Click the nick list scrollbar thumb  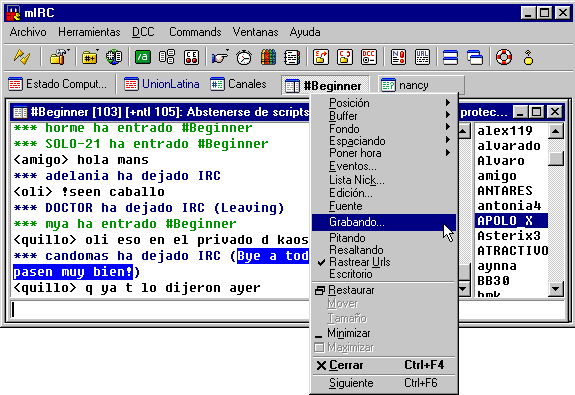coord(556,159)
